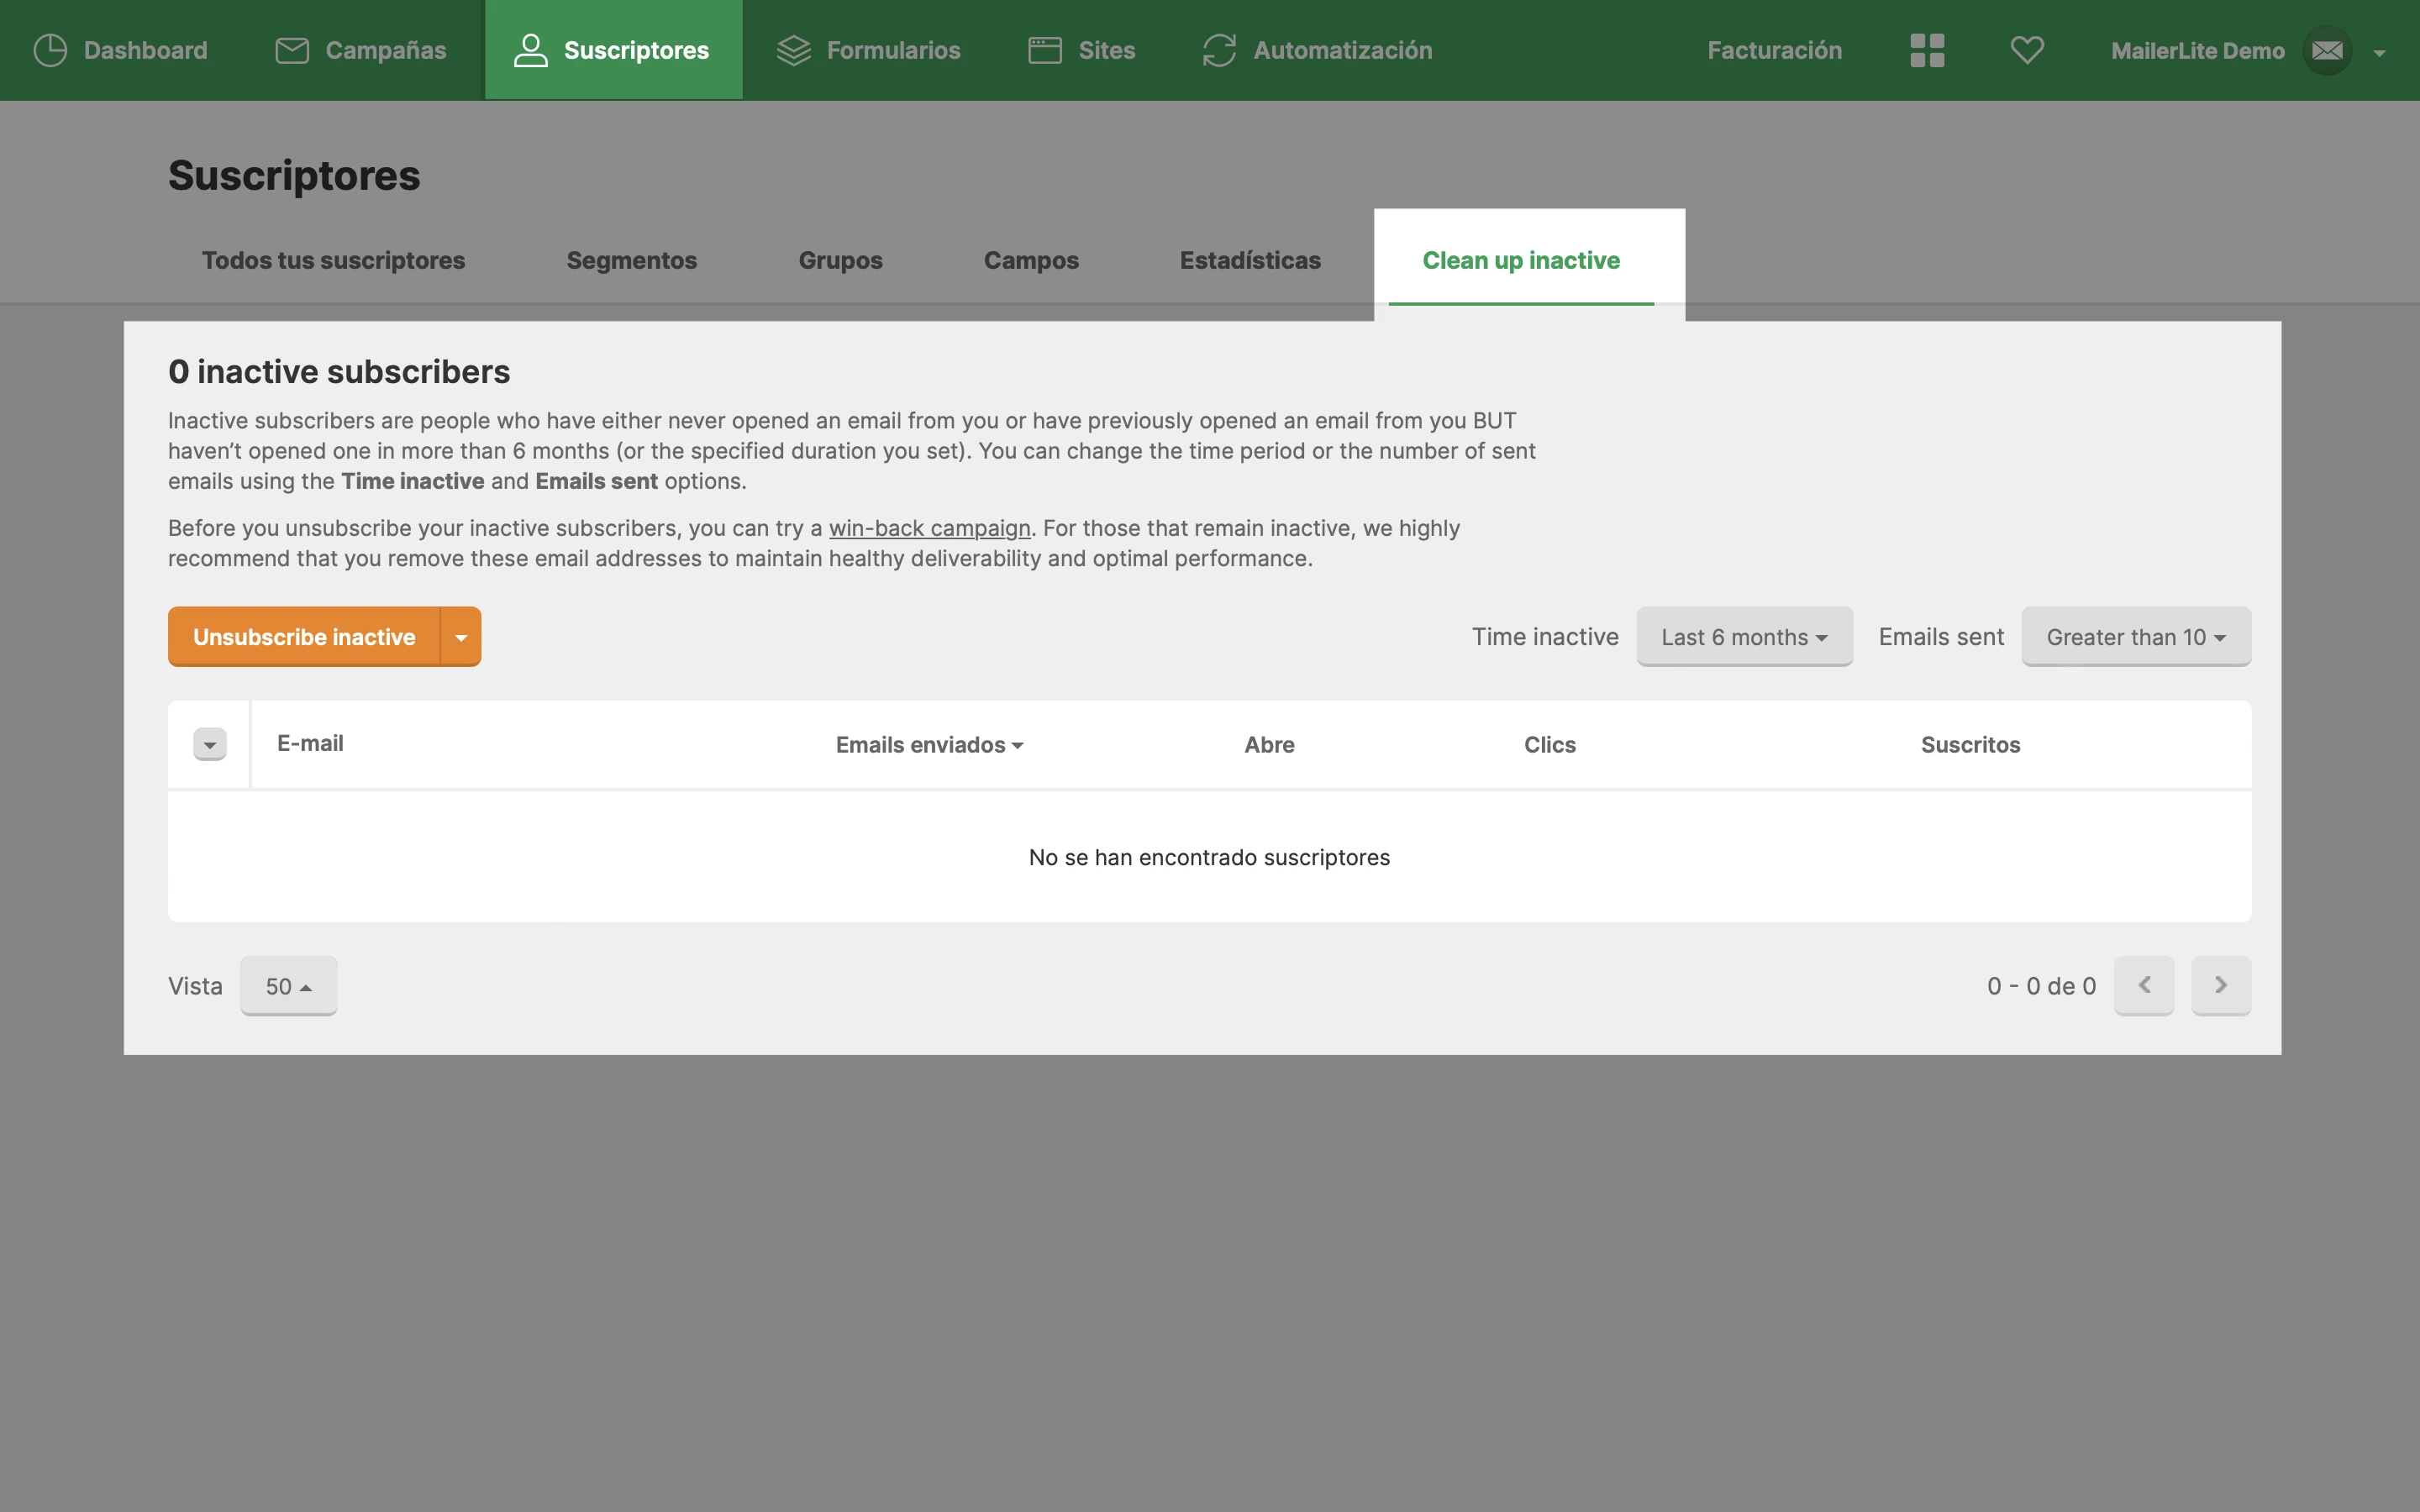Screen dimensions: 2420x1512
Task: Click the heart icon in top bar
Action: 2027,50
